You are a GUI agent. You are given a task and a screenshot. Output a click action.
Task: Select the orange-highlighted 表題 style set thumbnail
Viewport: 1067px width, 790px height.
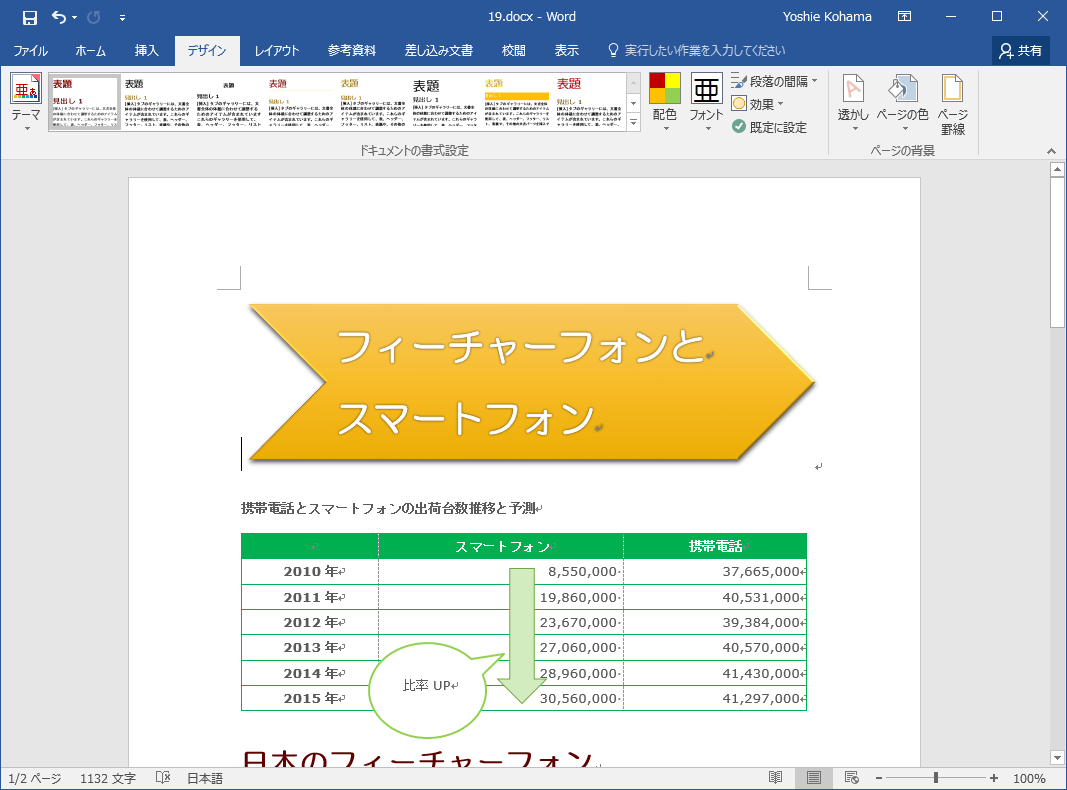coord(517,102)
